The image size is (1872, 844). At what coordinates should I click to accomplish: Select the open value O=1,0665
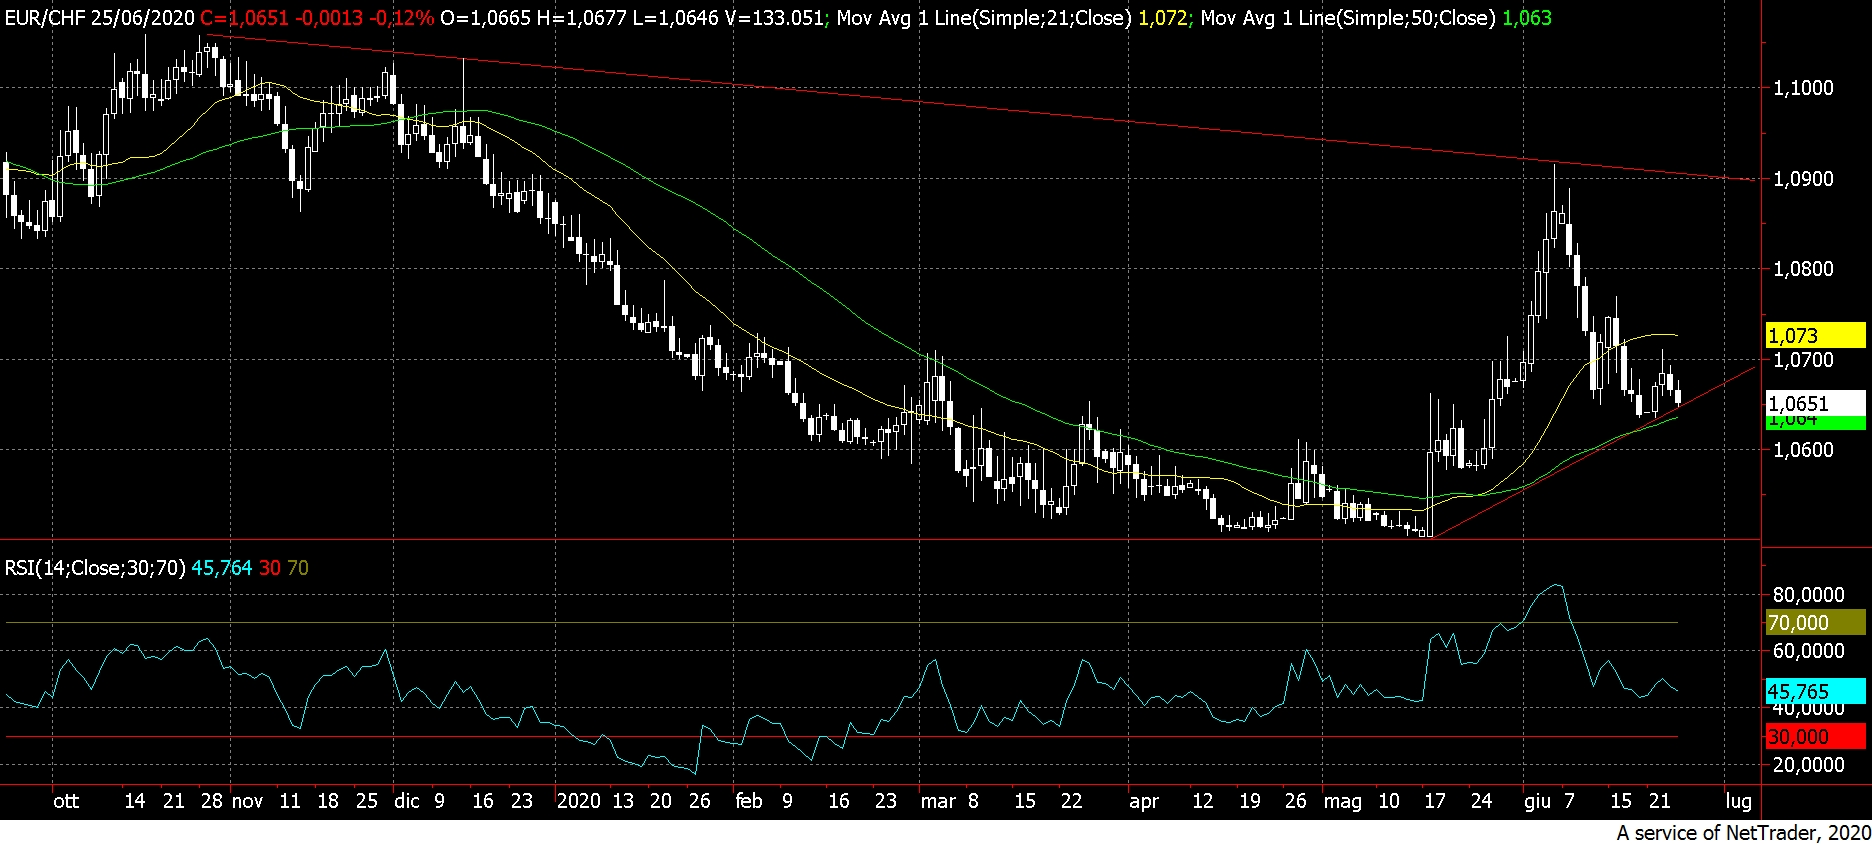486,18
